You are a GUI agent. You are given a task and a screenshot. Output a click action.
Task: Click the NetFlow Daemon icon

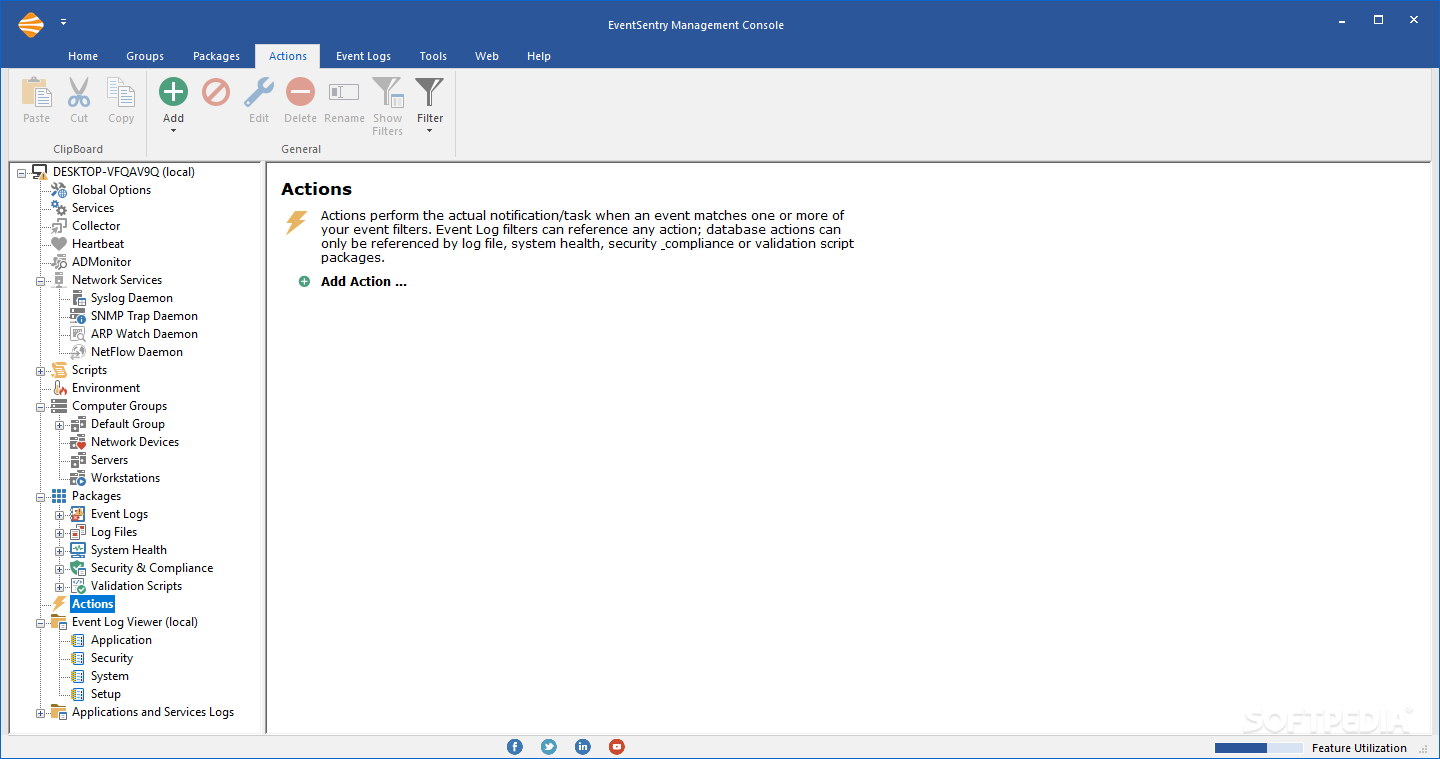tap(78, 352)
